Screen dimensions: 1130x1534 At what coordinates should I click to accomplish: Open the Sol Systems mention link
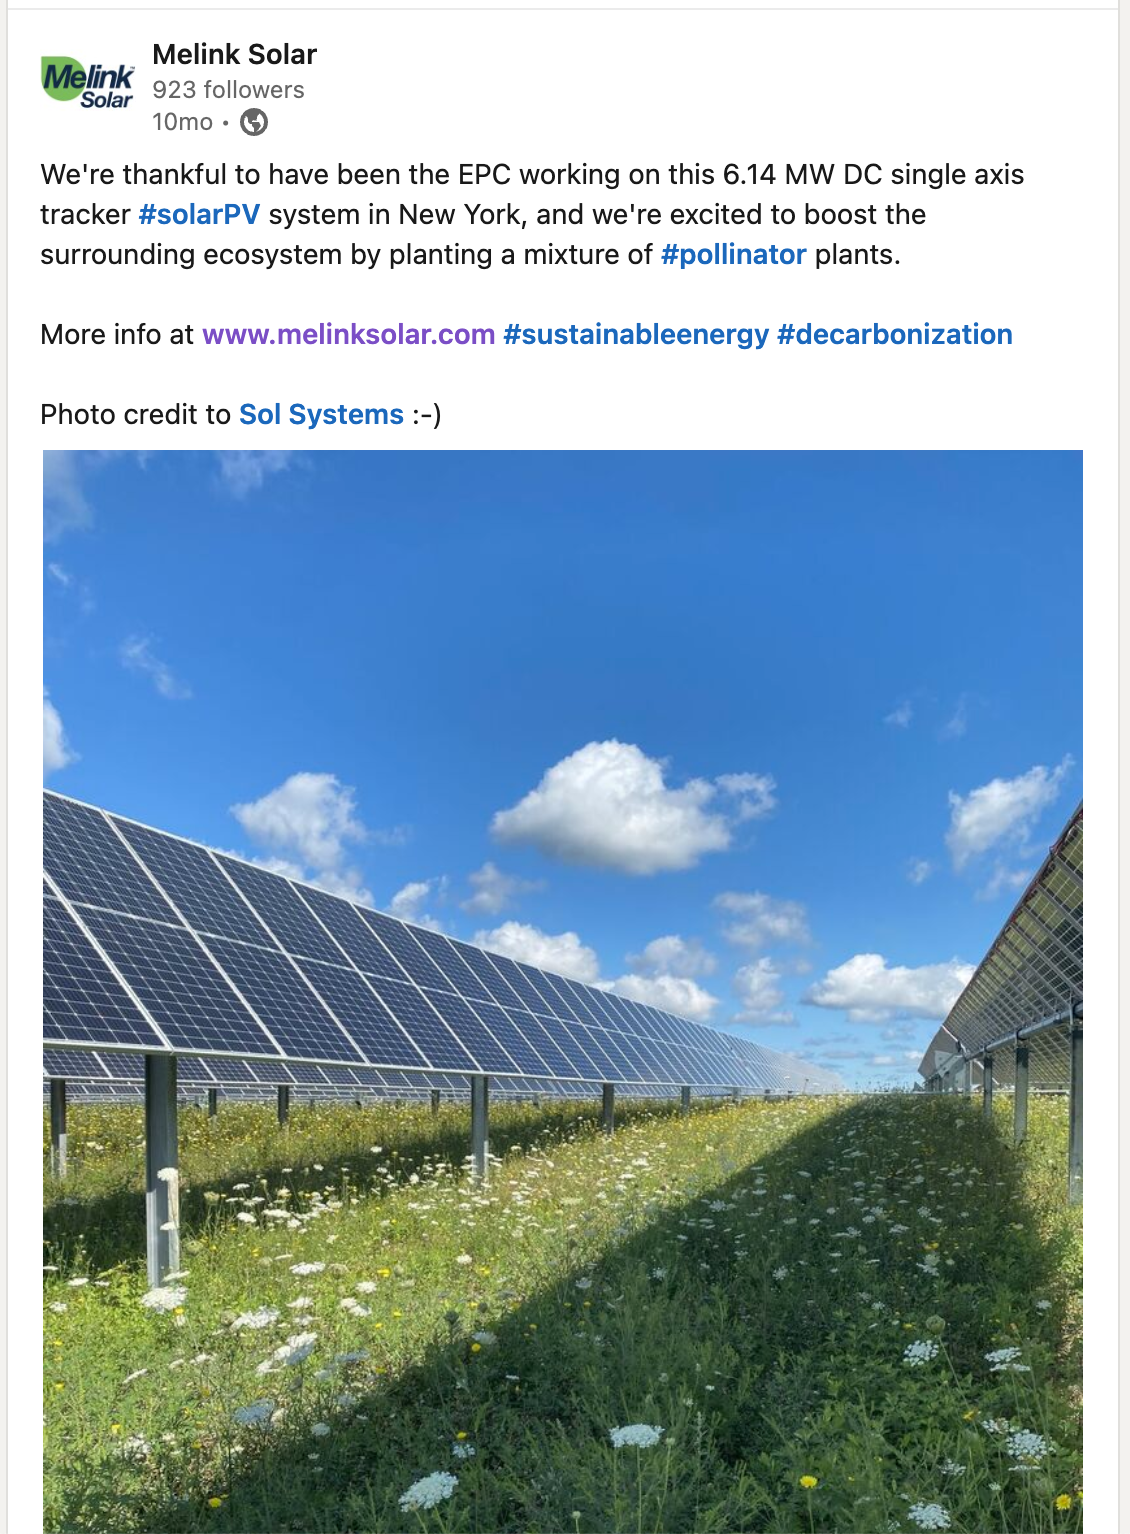[321, 414]
